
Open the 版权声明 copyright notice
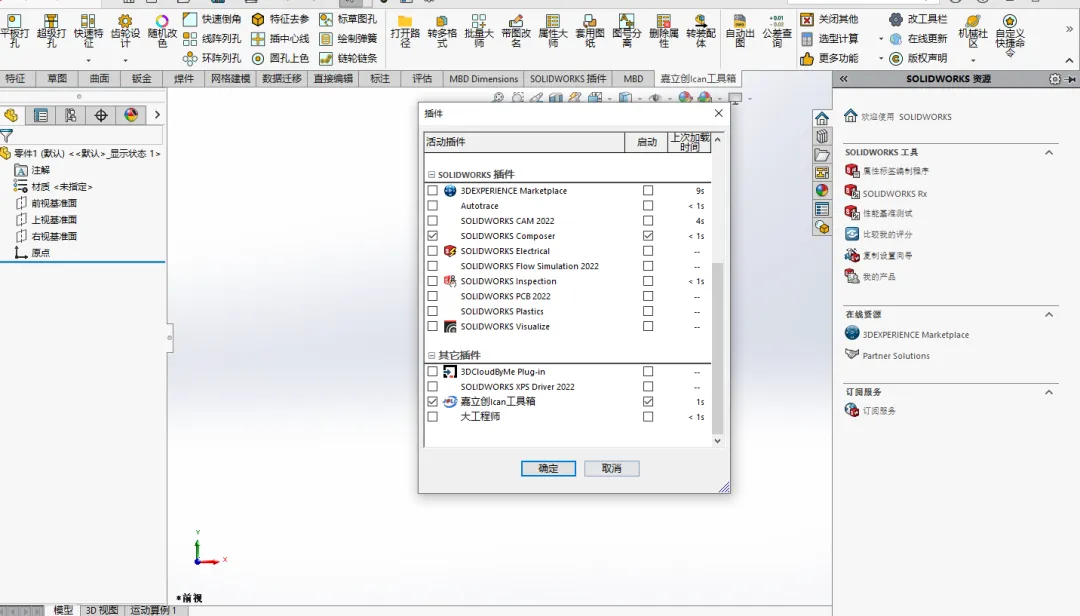(918, 59)
